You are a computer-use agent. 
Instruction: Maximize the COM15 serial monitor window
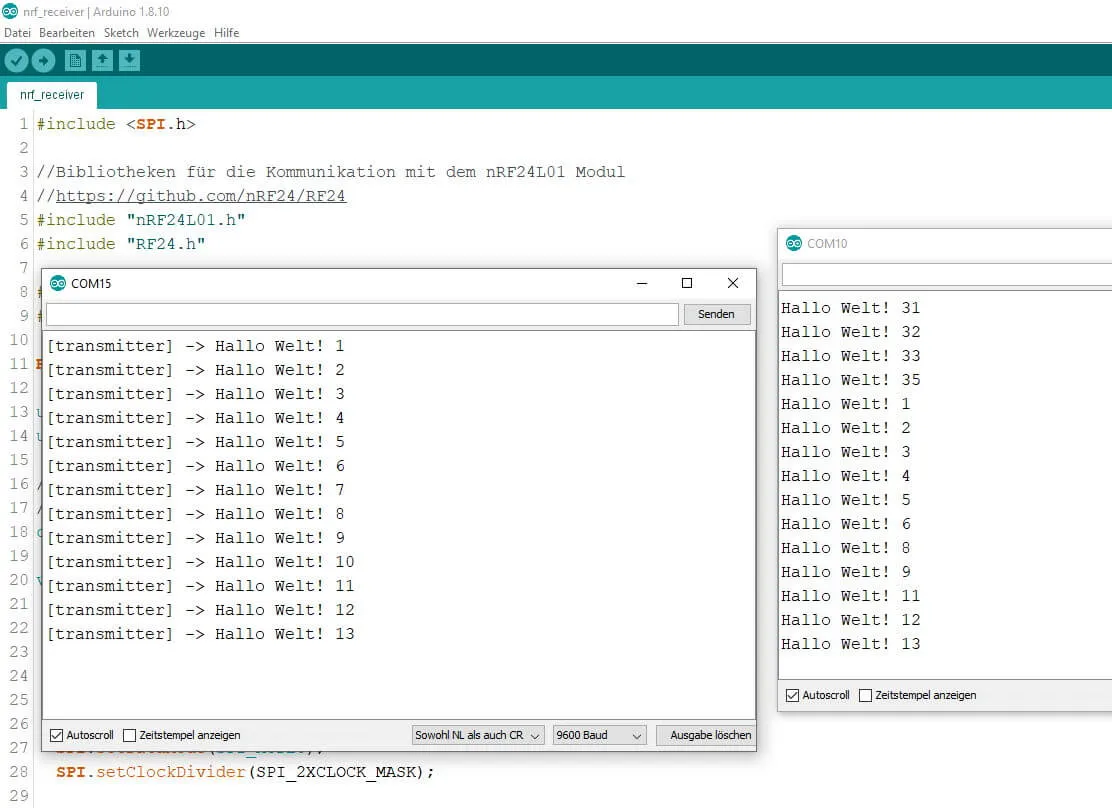coord(687,283)
